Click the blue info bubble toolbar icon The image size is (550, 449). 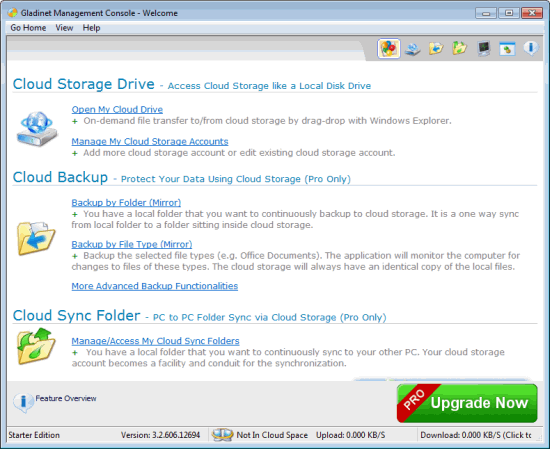coord(531,48)
